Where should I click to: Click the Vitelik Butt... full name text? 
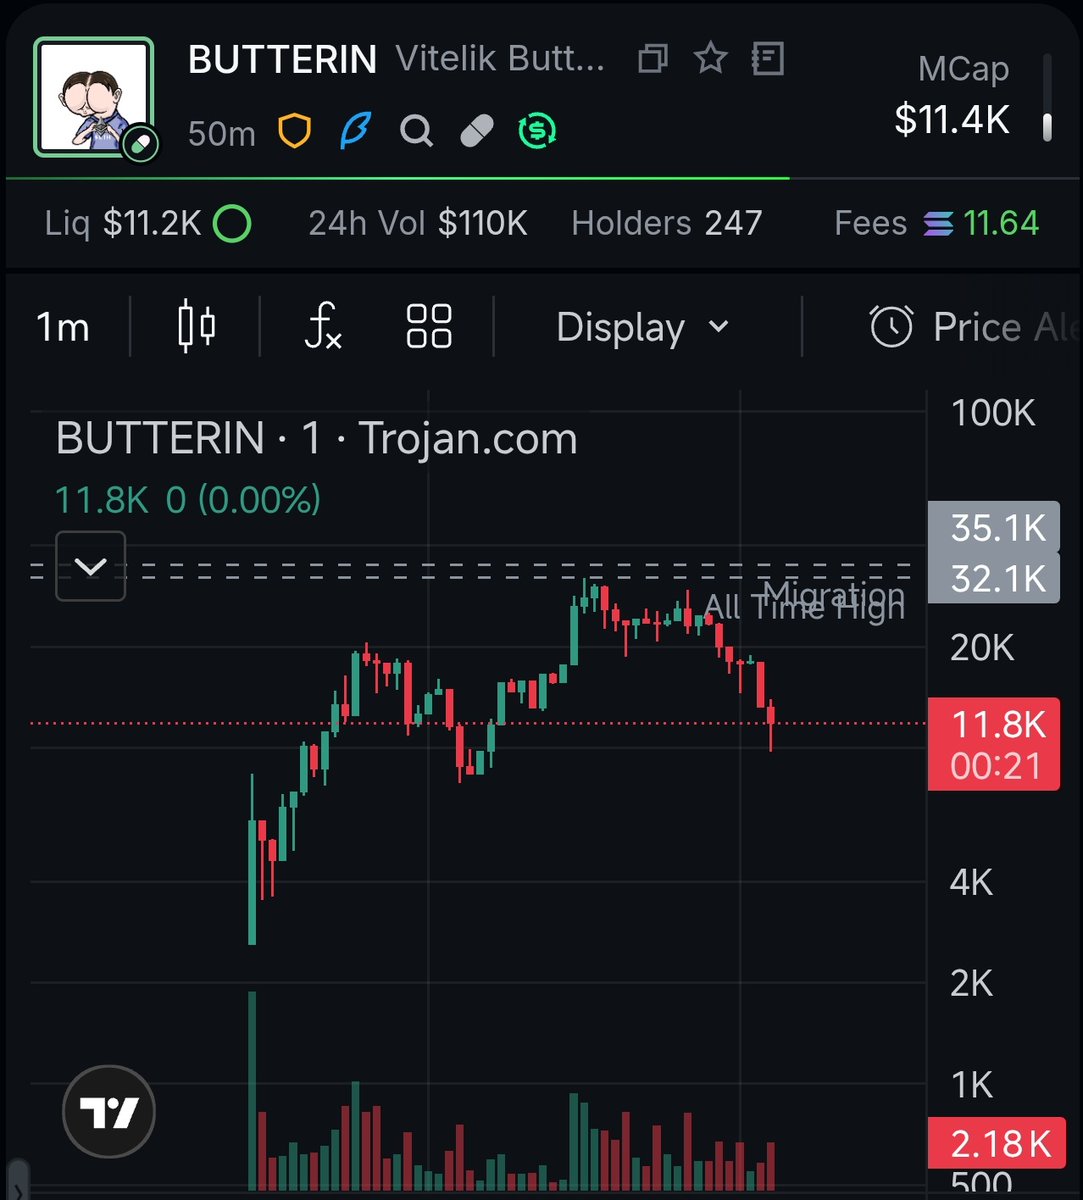pos(501,59)
